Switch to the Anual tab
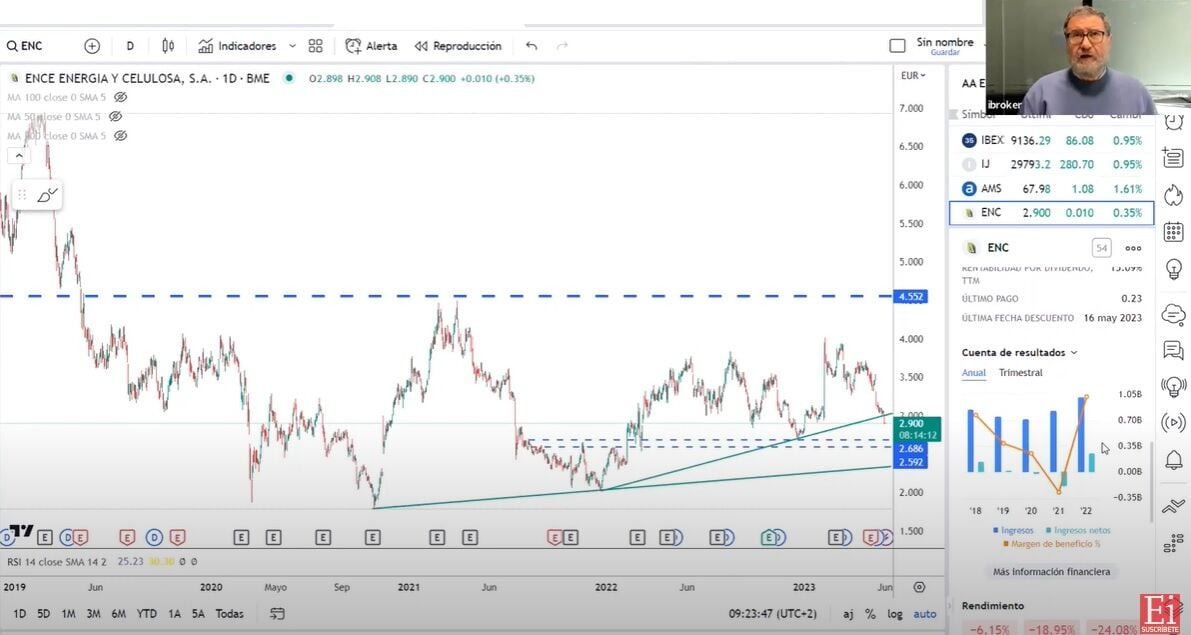 pos(973,373)
